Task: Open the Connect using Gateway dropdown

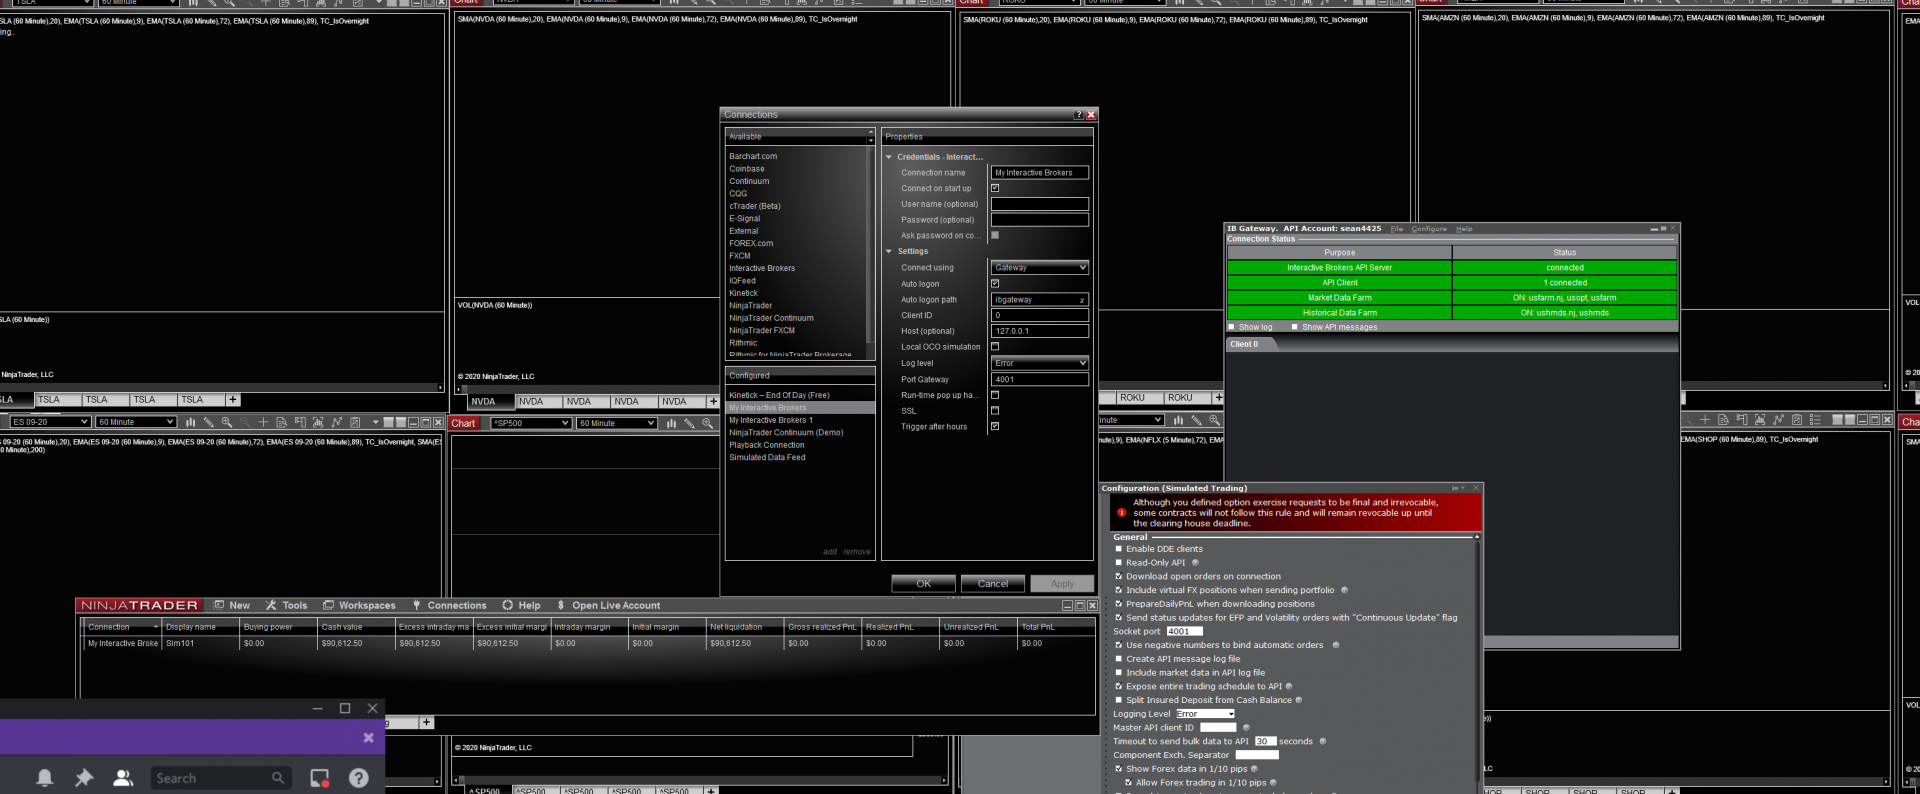Action: 1040,268
